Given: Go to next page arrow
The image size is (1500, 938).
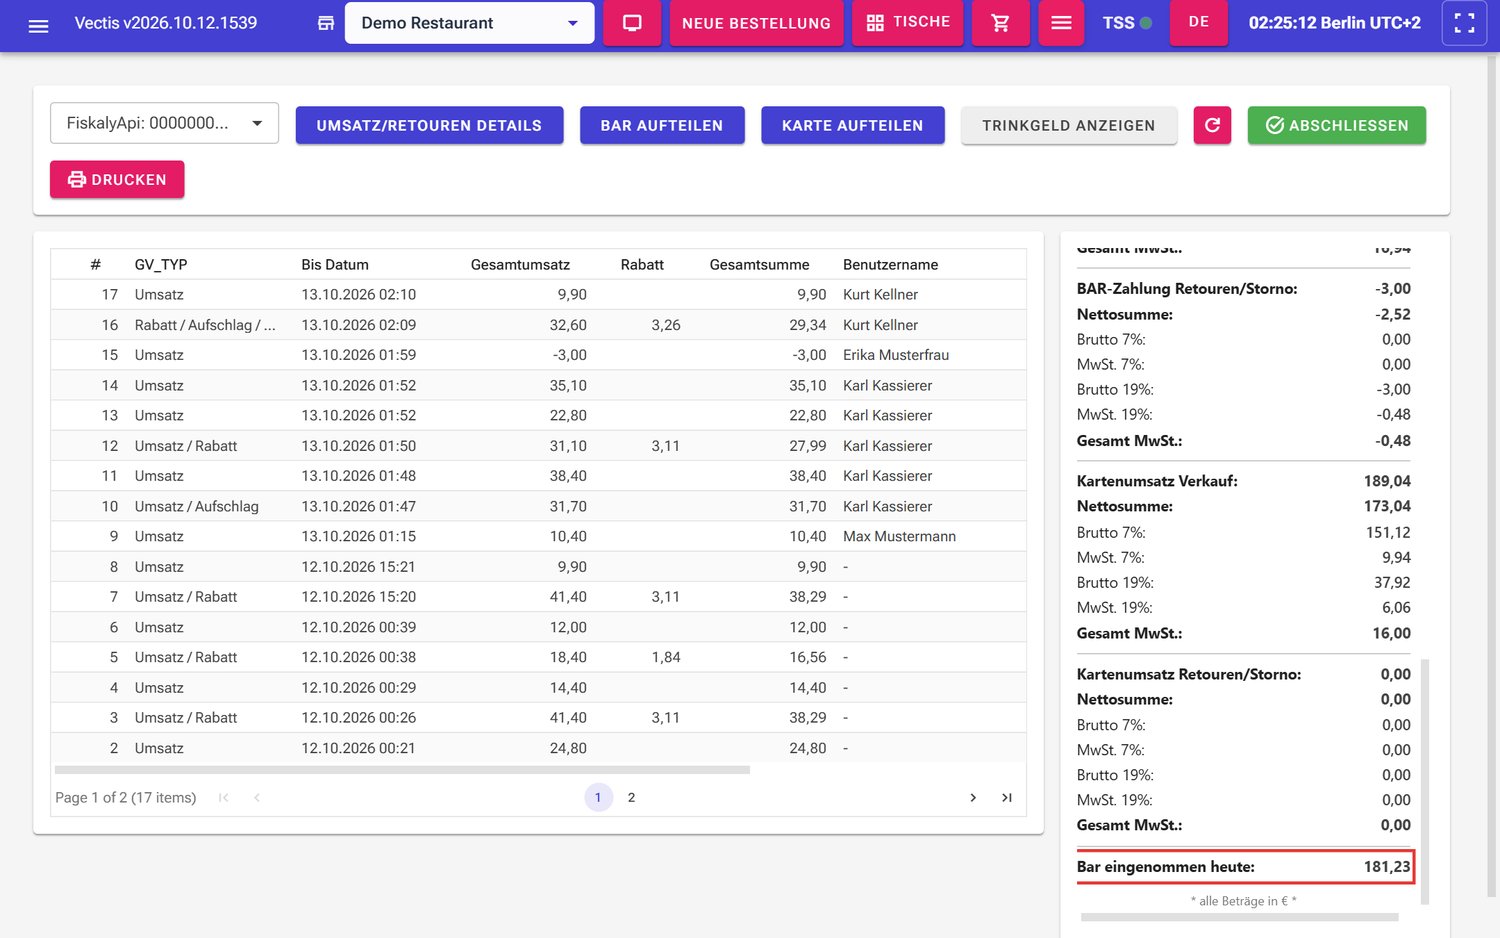Looking at the screenshot, I should (x=973, y=797).
